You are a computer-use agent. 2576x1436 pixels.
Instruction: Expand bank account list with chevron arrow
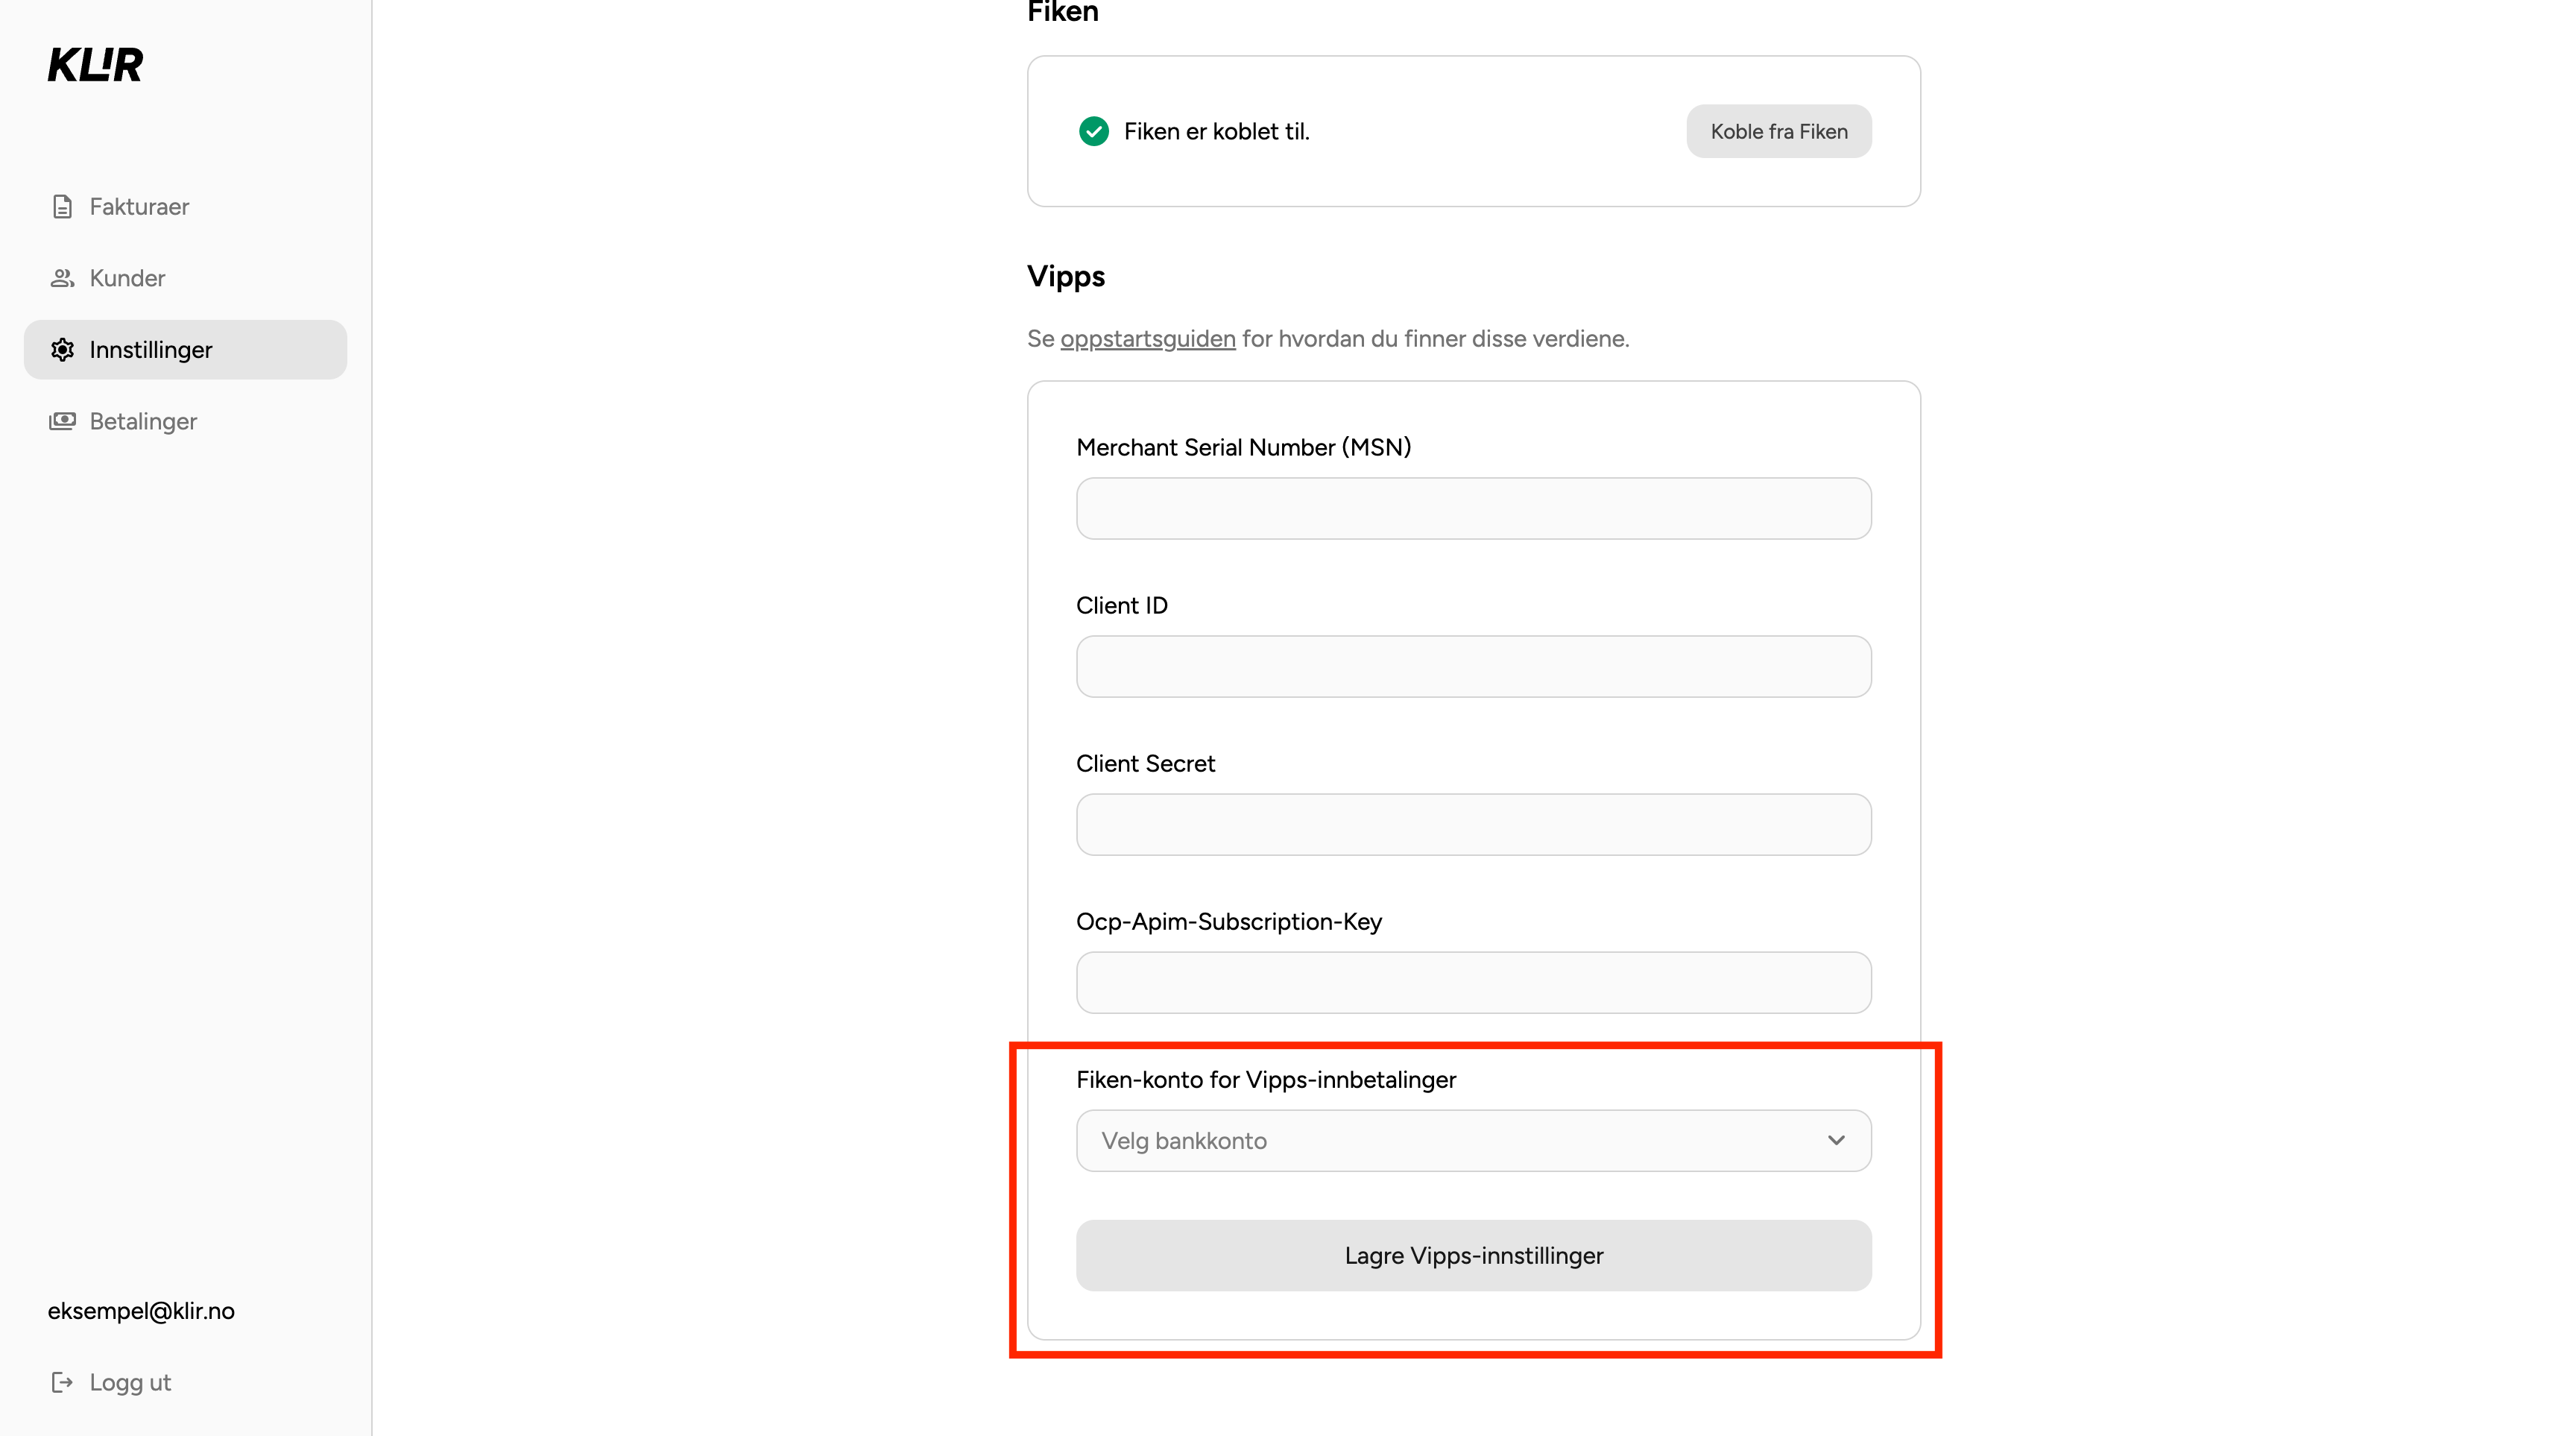1836,1141
